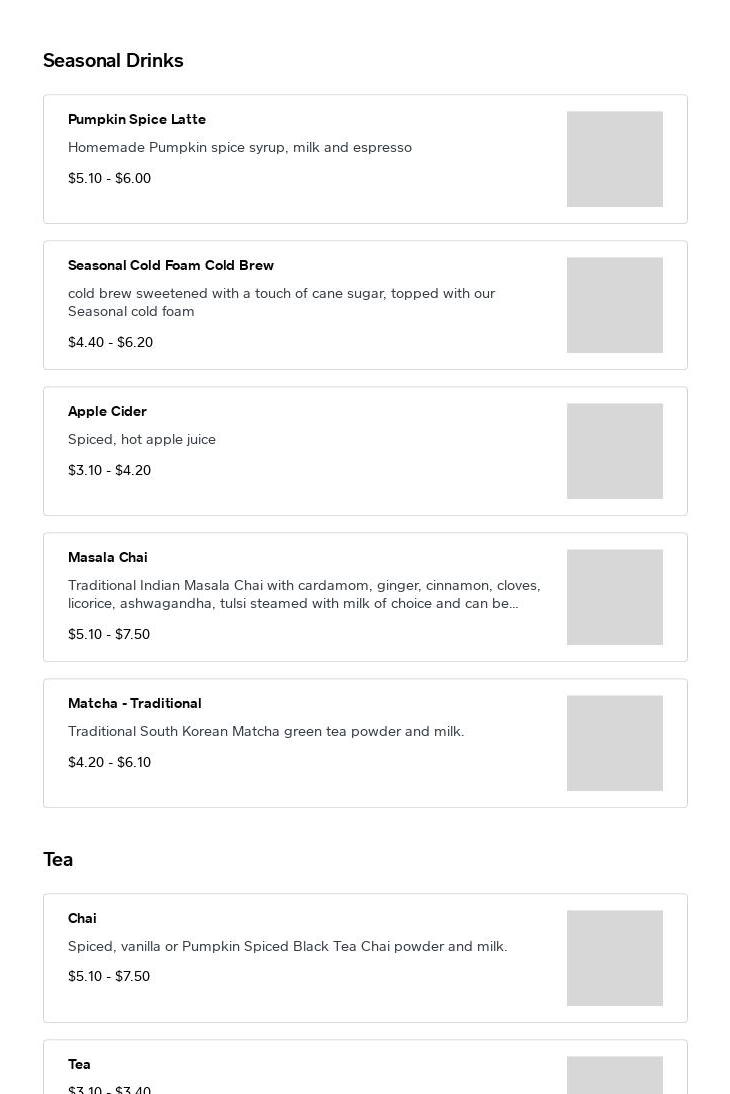The image size is (730, 1094).
Task: Click the Apple Cider description text
Action: [142, 439]
